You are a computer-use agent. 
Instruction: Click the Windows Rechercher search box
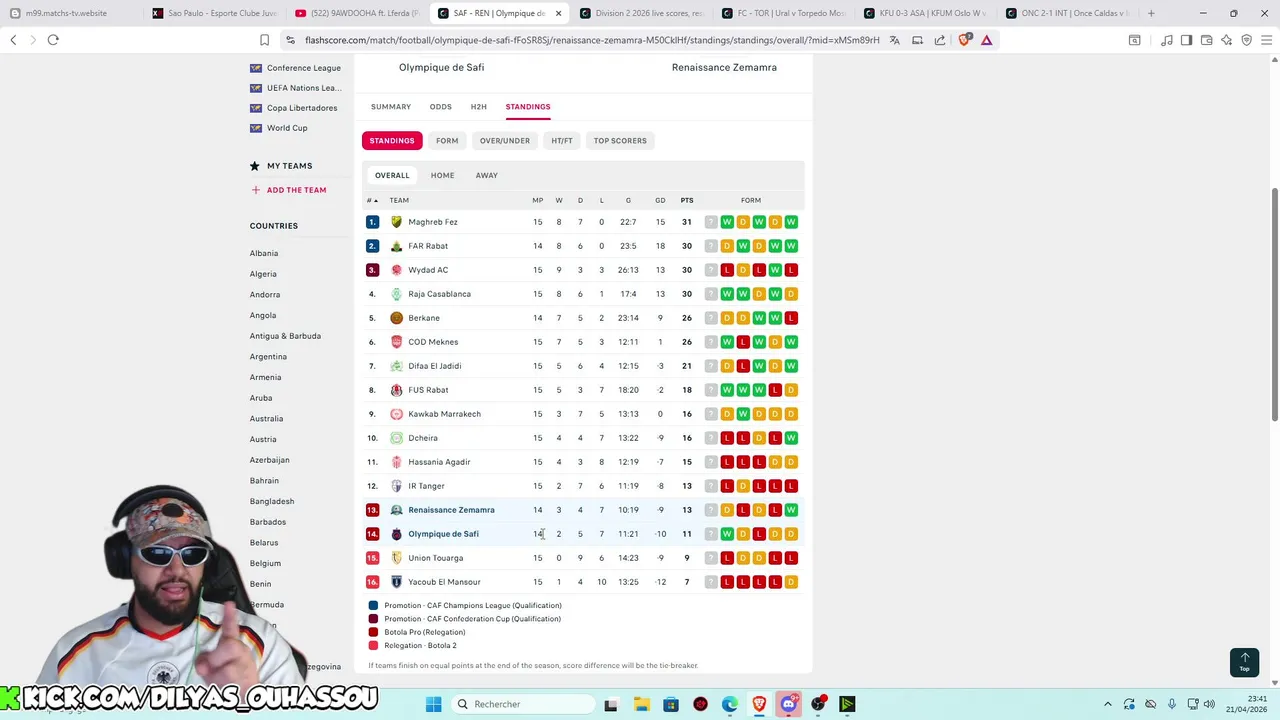pos(521,704)
